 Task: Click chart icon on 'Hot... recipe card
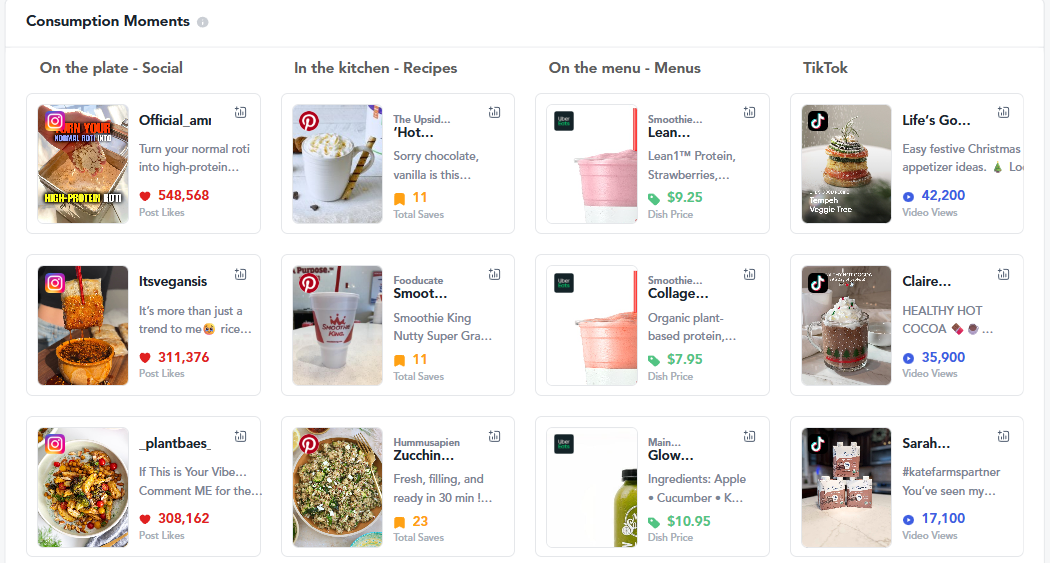tap(494, 113)
